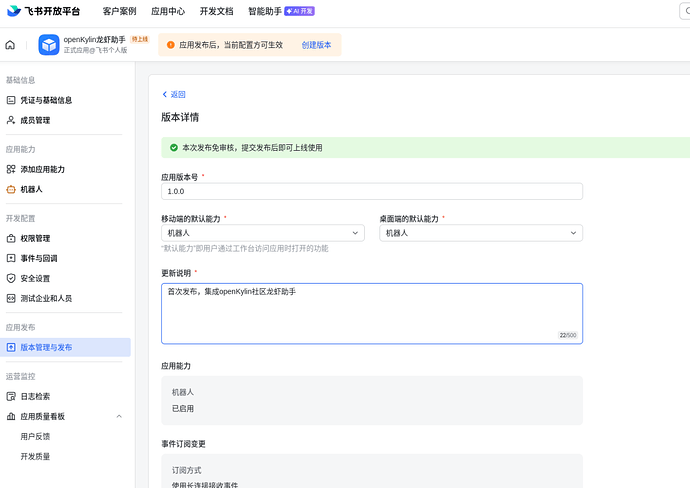690x488 pixels.
Task: Open 开发文档 in top navigation
Action: pyautogui.click(x=216, y=11)
